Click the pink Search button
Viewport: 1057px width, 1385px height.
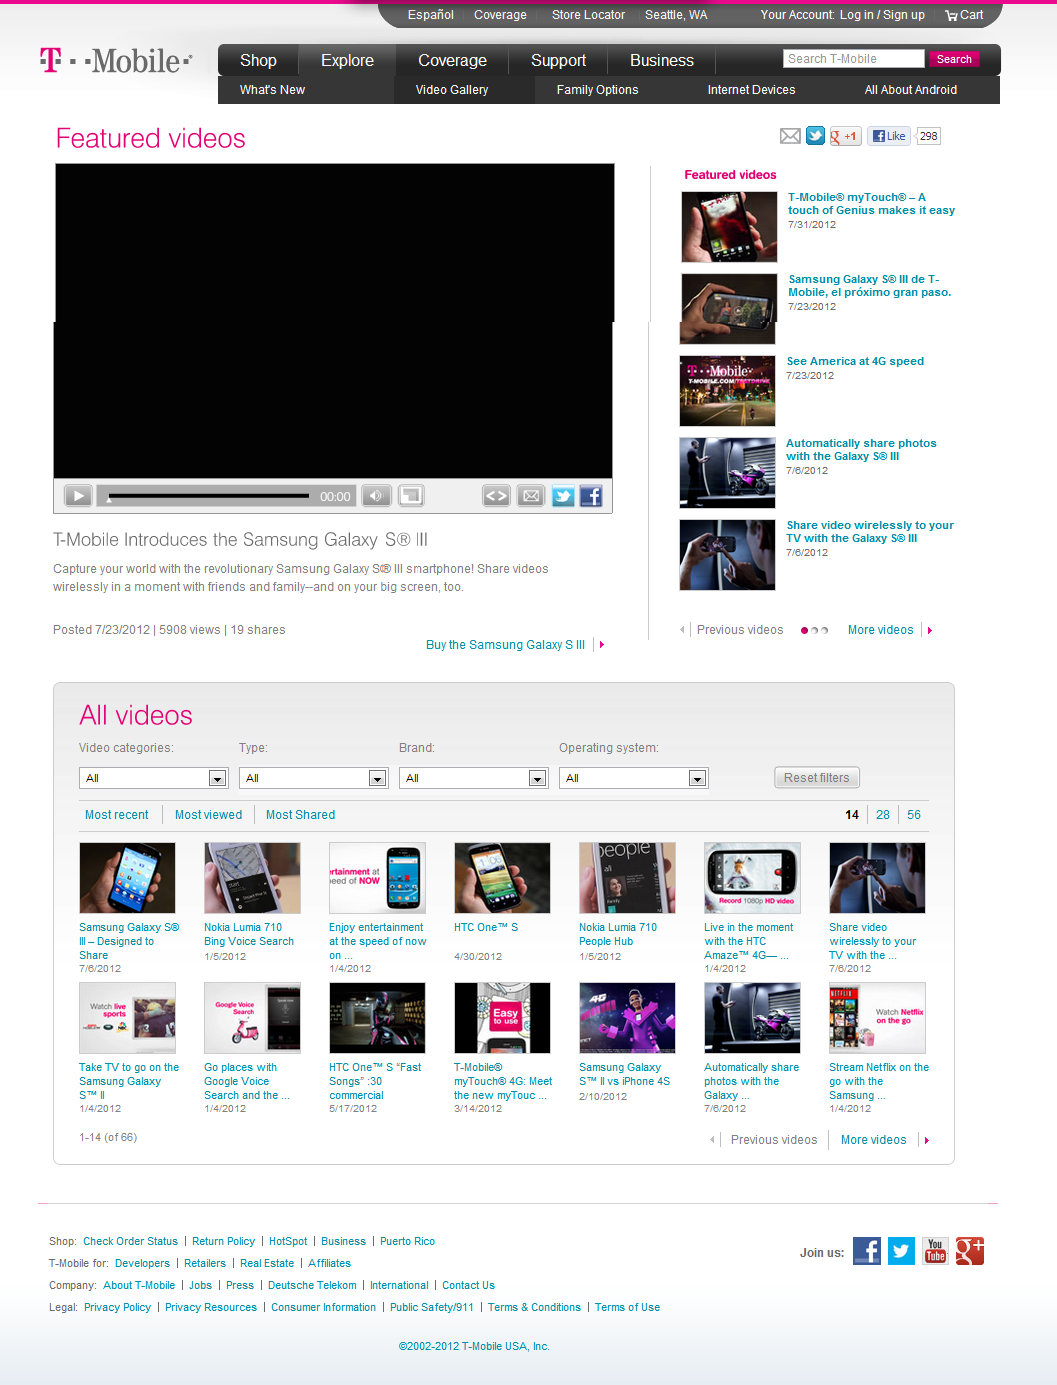click(x=954, y=59)
